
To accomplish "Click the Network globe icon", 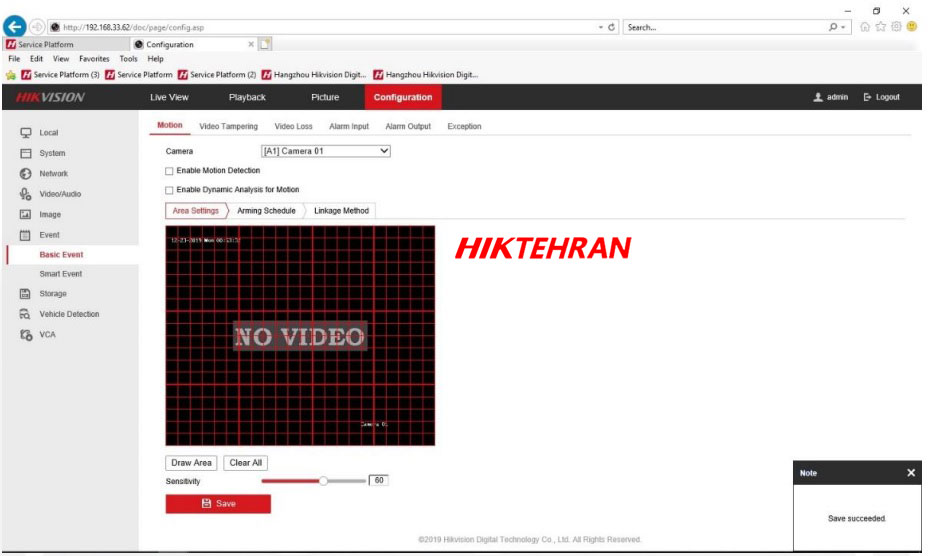I will coord(26,174).
